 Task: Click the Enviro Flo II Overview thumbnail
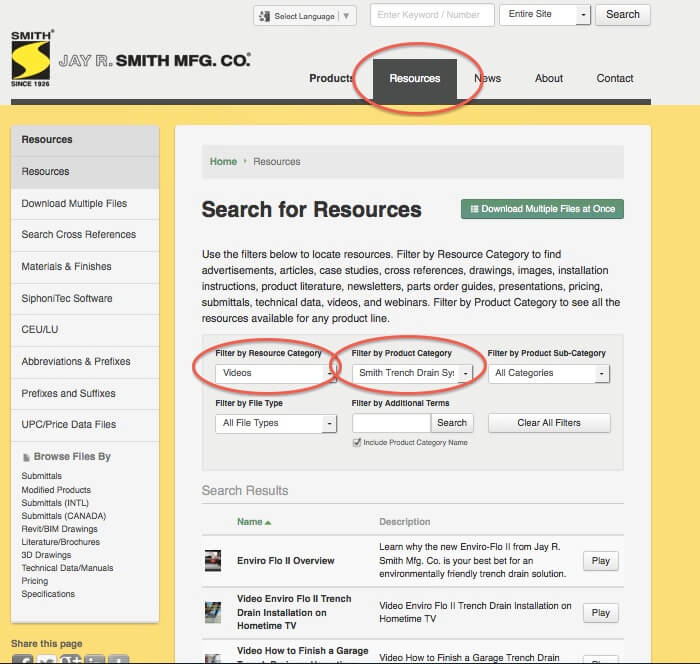point(213,561)
